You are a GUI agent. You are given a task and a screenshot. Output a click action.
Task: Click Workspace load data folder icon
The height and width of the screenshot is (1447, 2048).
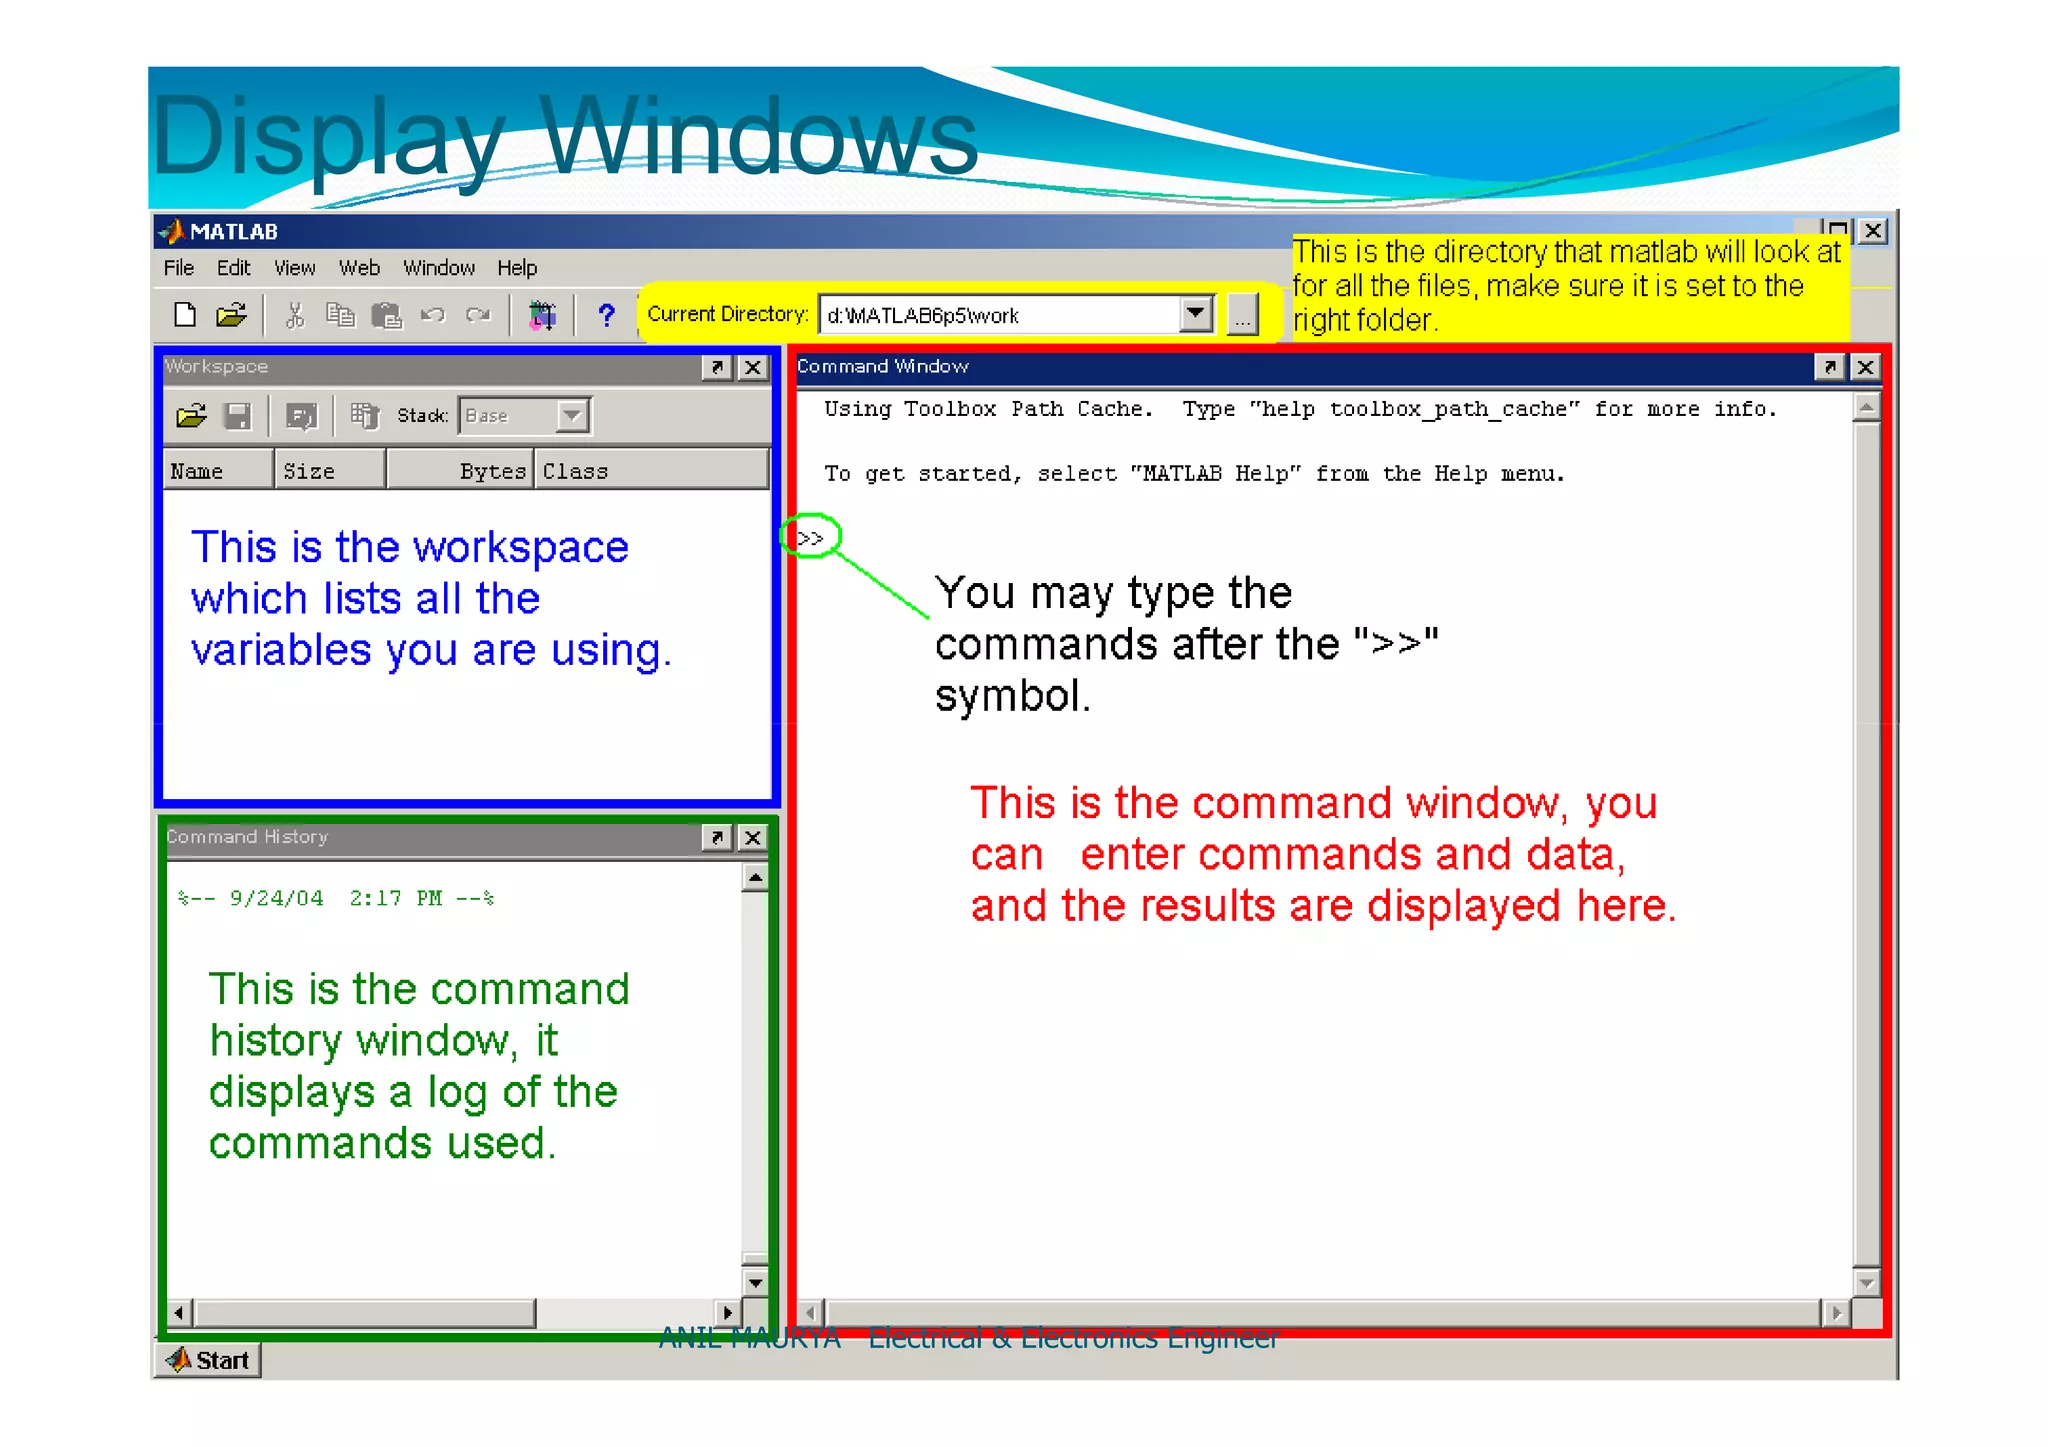click(x=191, y=416)
